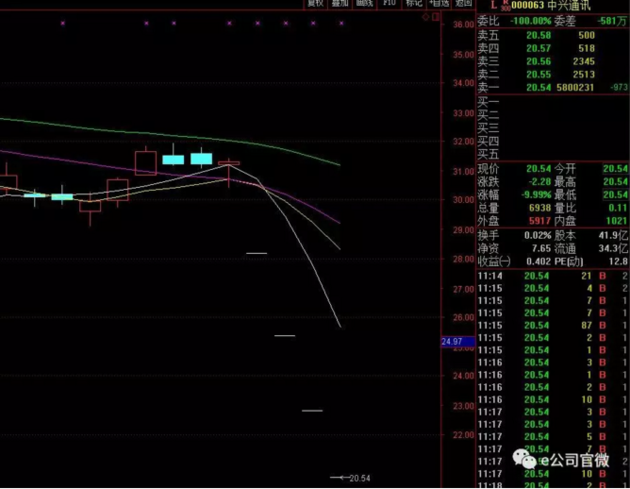Select the first 11:14 trade tick row
The height and width of the screenshot is (489, 630).
pyautogui.click(x=552, y=276)
